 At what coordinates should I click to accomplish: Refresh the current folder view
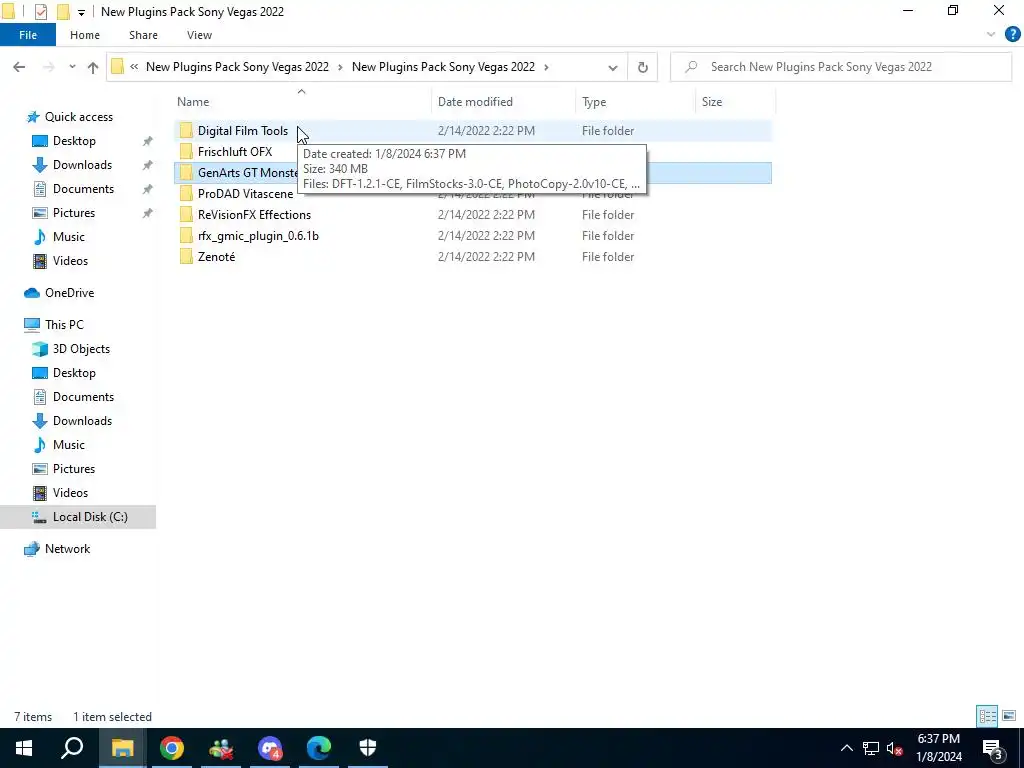coord(643,67)
